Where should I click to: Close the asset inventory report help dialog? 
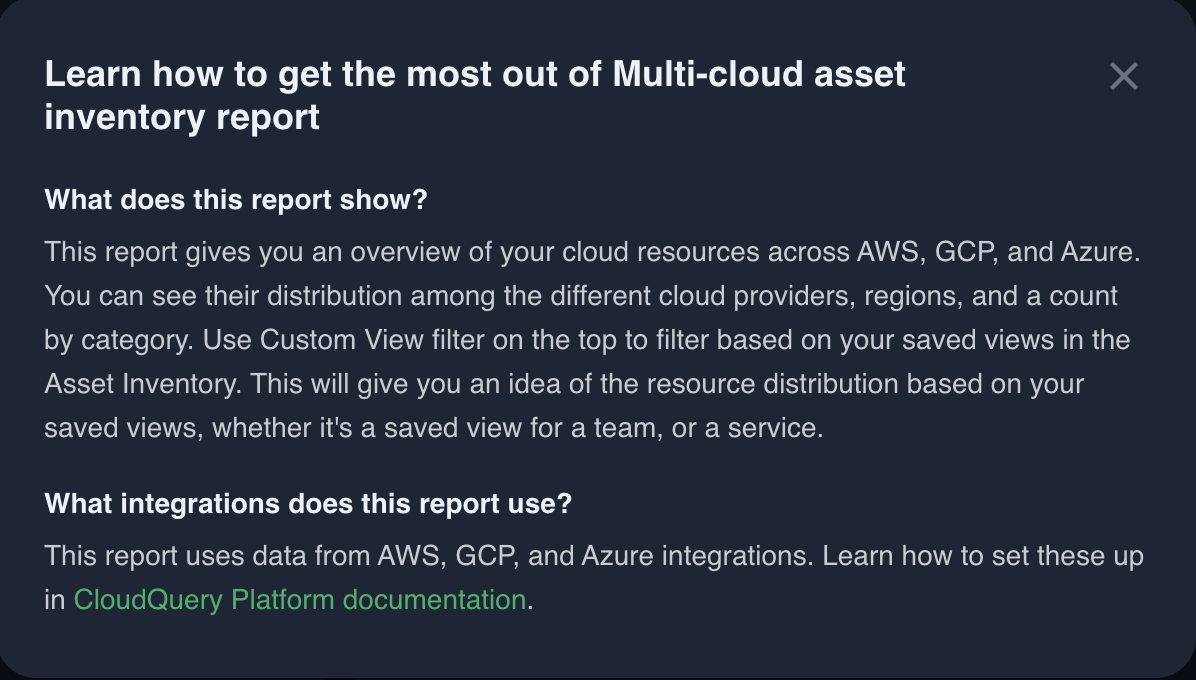[x=1124, y=76]
